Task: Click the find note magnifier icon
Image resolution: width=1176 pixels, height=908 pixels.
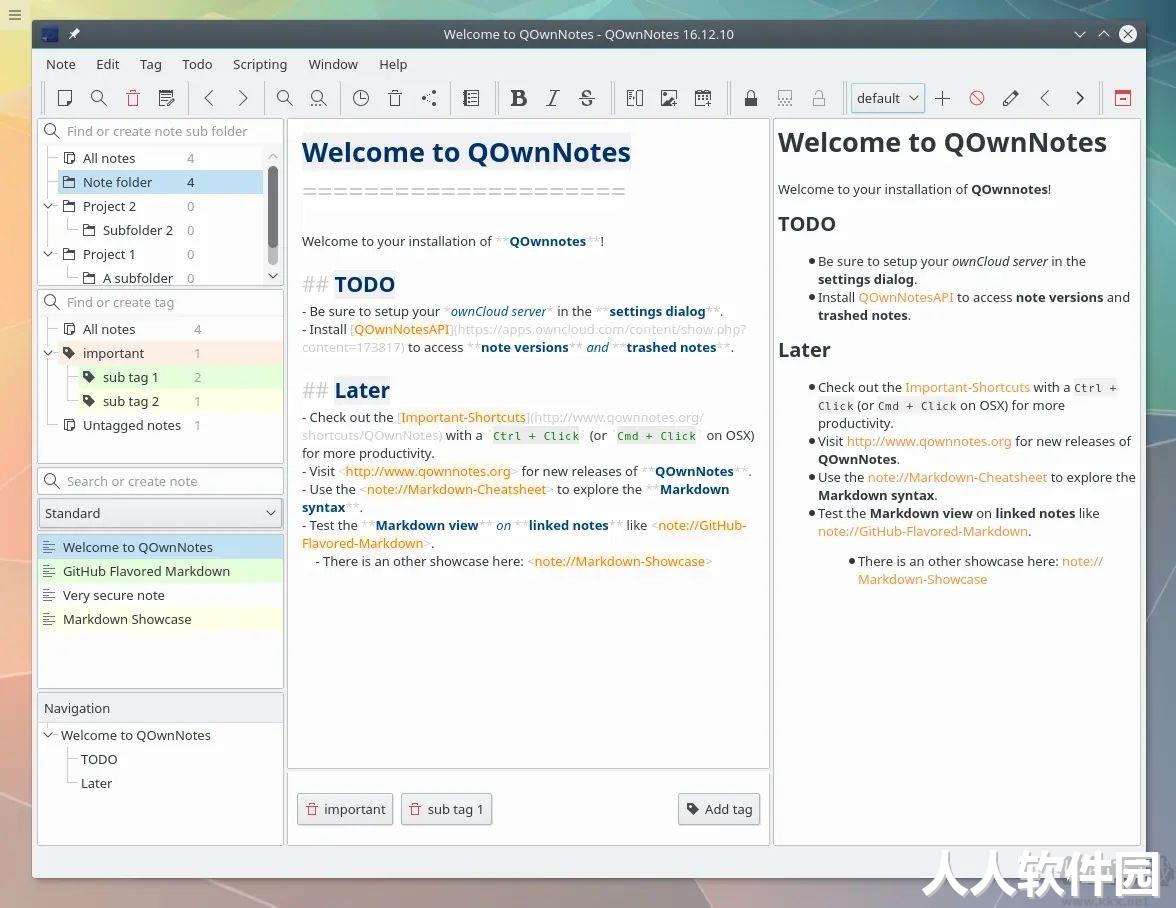Action: click(x=98, y=98)
